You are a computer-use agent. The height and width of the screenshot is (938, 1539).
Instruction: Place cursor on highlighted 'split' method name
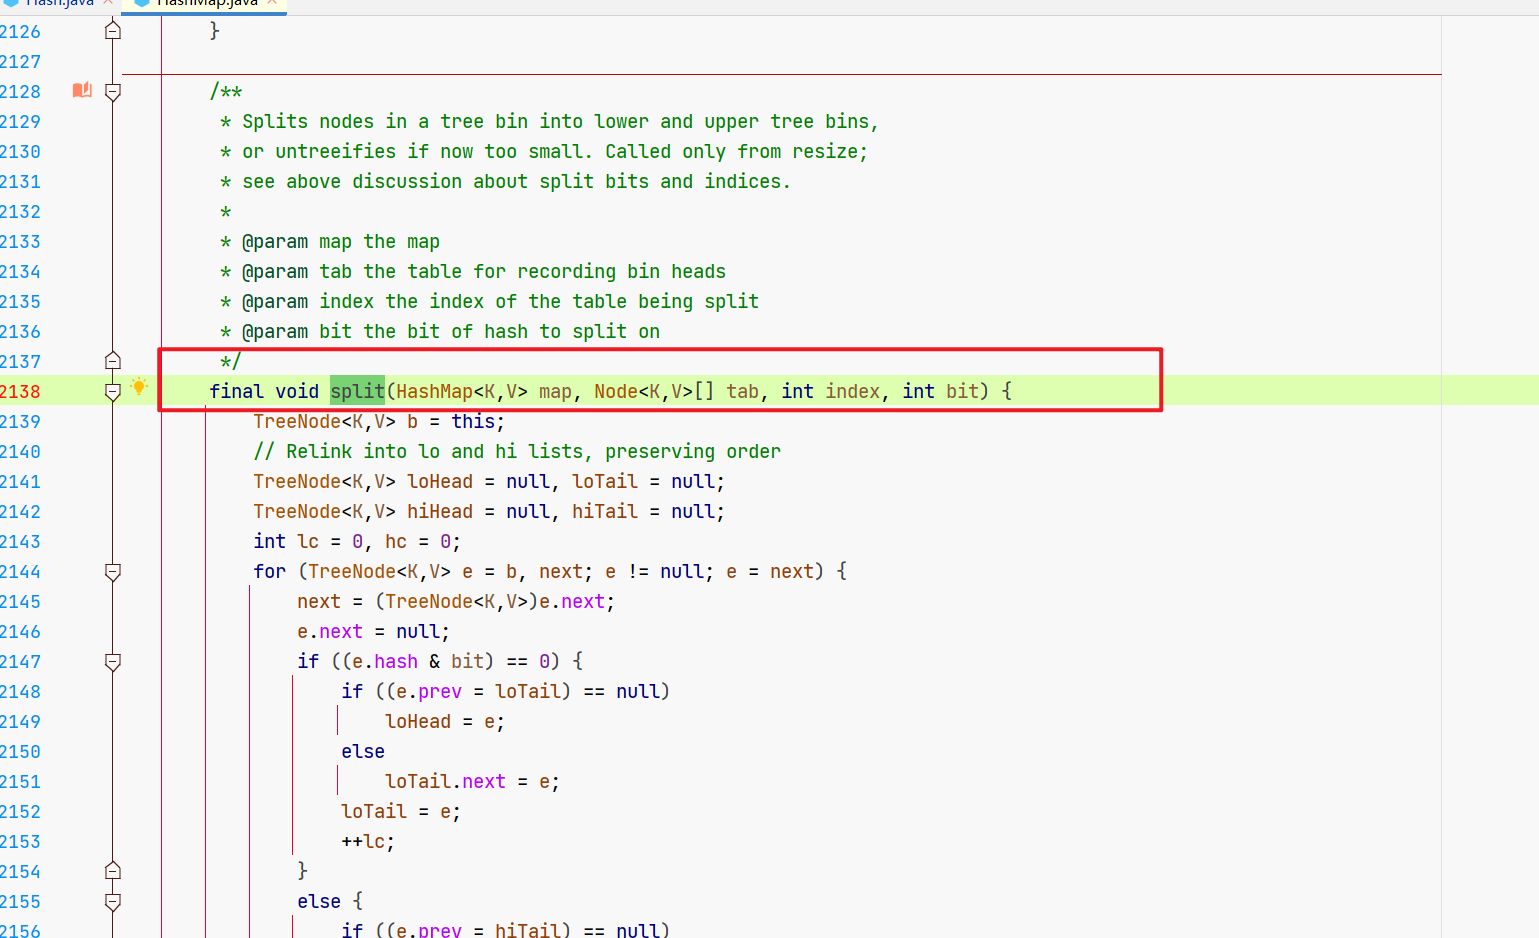click(x=357, y=391)
